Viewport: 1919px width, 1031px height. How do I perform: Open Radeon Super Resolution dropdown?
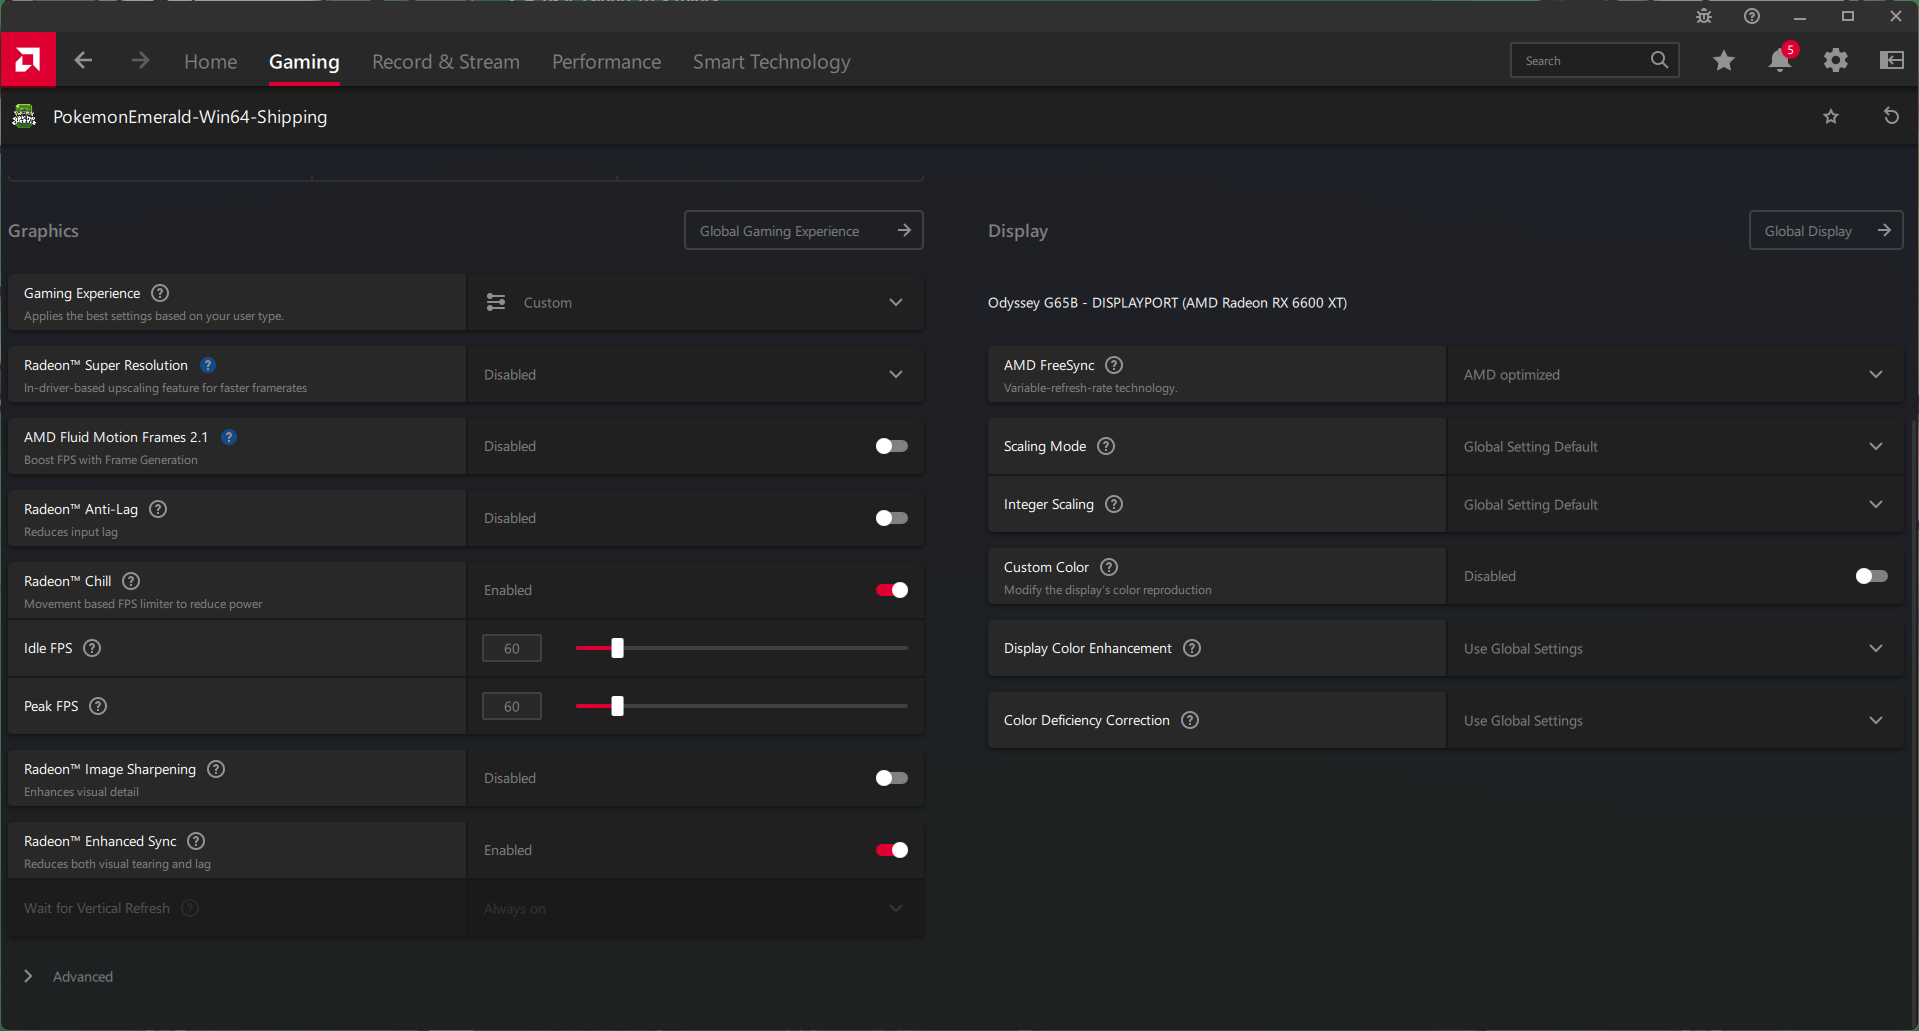(x=695, y=374)
